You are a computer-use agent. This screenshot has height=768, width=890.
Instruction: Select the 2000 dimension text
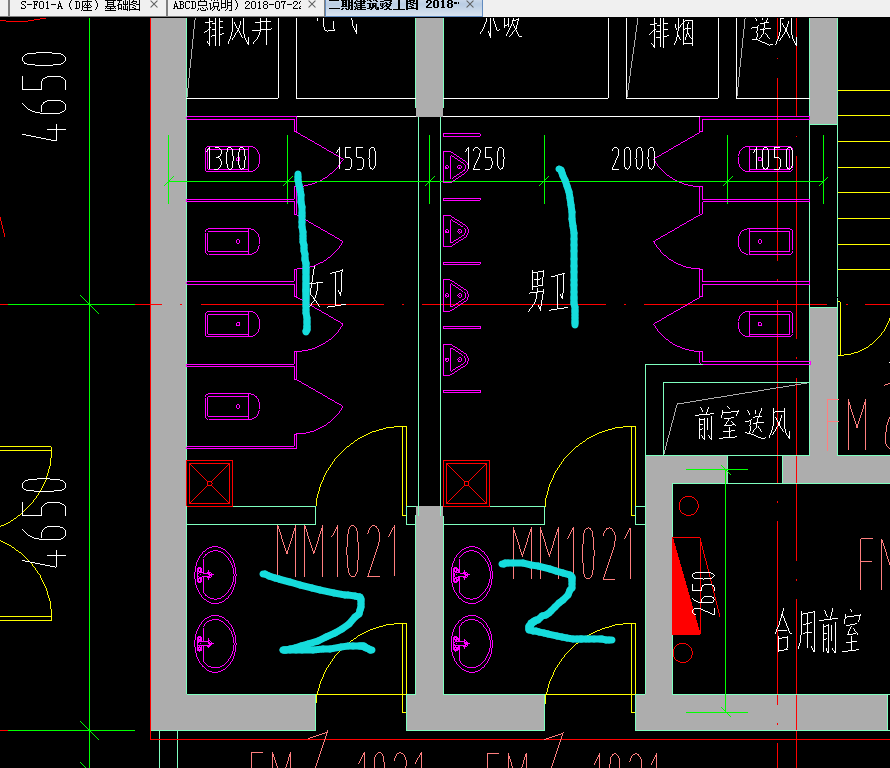pyautogui.click(x=633, y=159)
